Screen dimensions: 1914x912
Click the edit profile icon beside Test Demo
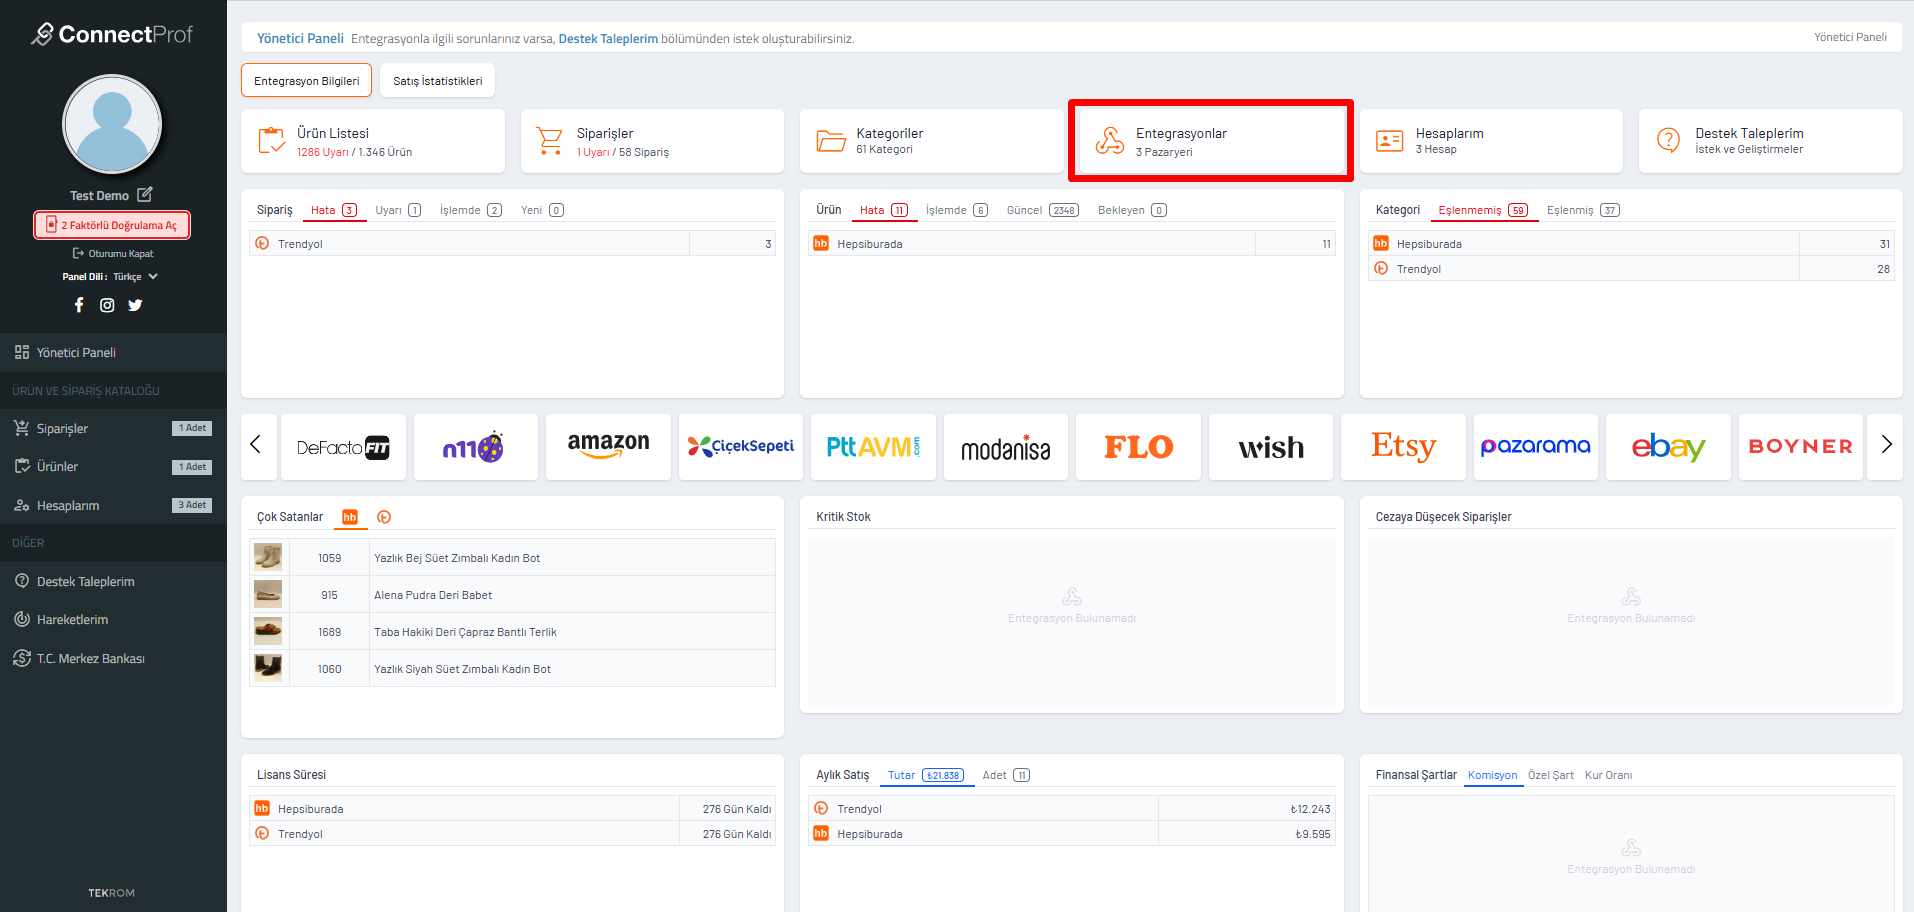[145, 194]
